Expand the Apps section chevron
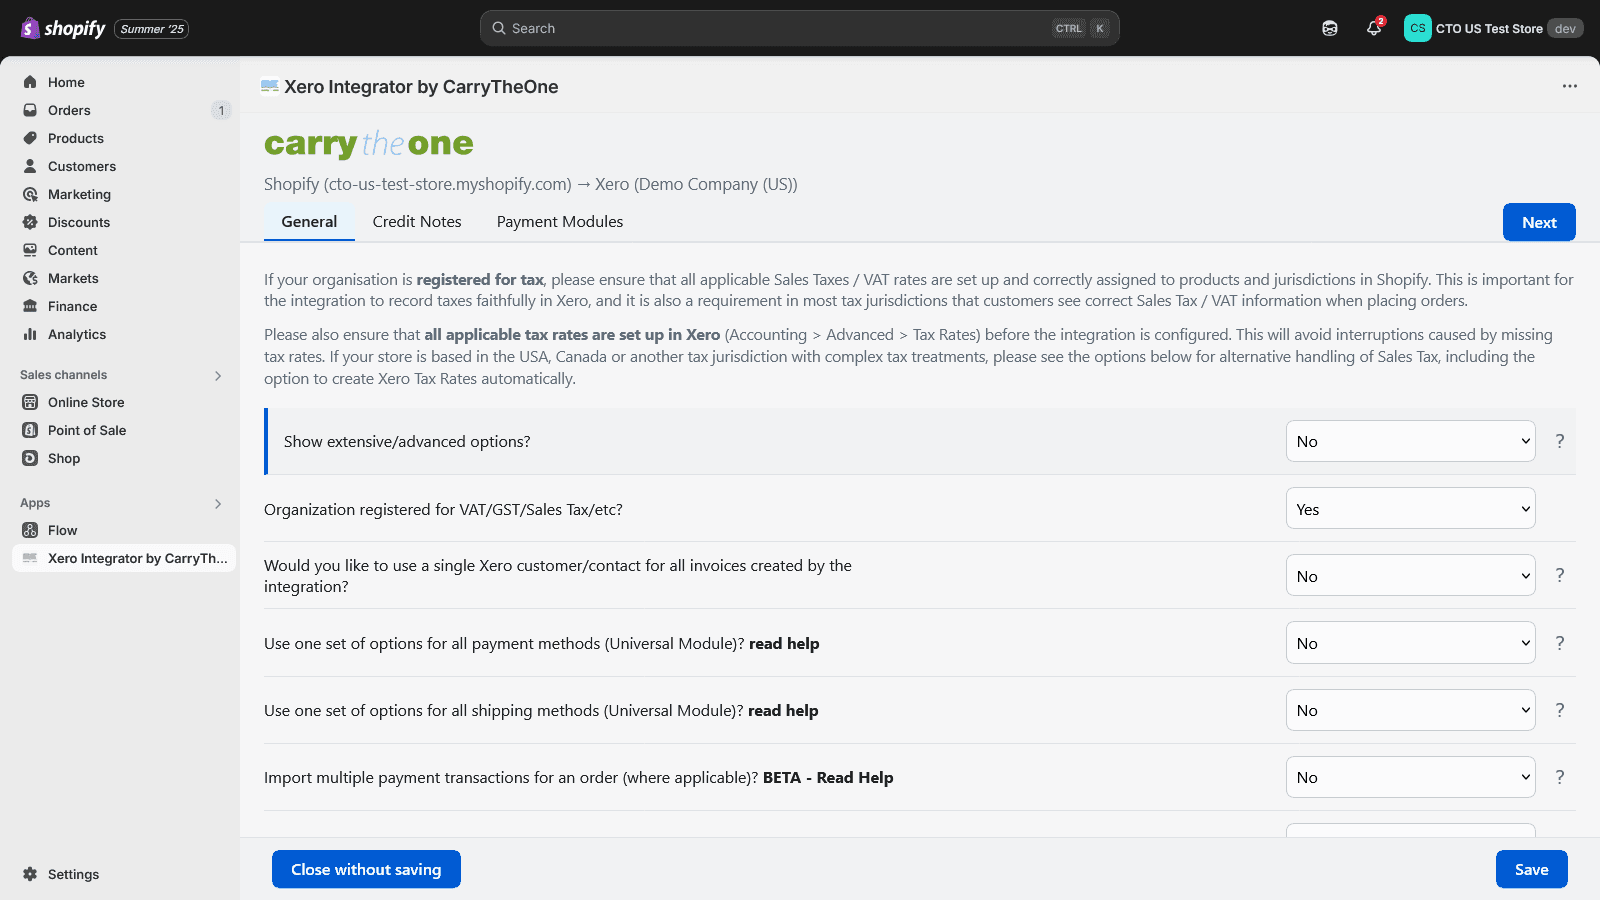 [218, 503]
